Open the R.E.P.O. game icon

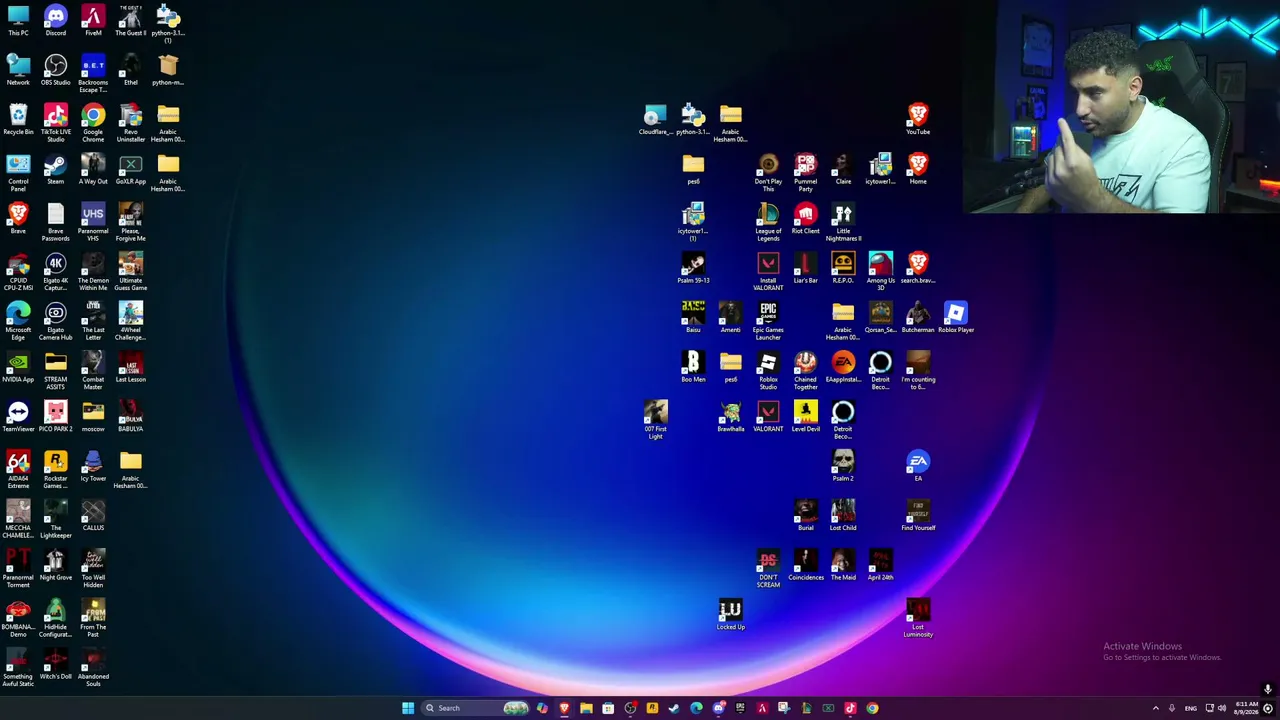pos(843,268)
